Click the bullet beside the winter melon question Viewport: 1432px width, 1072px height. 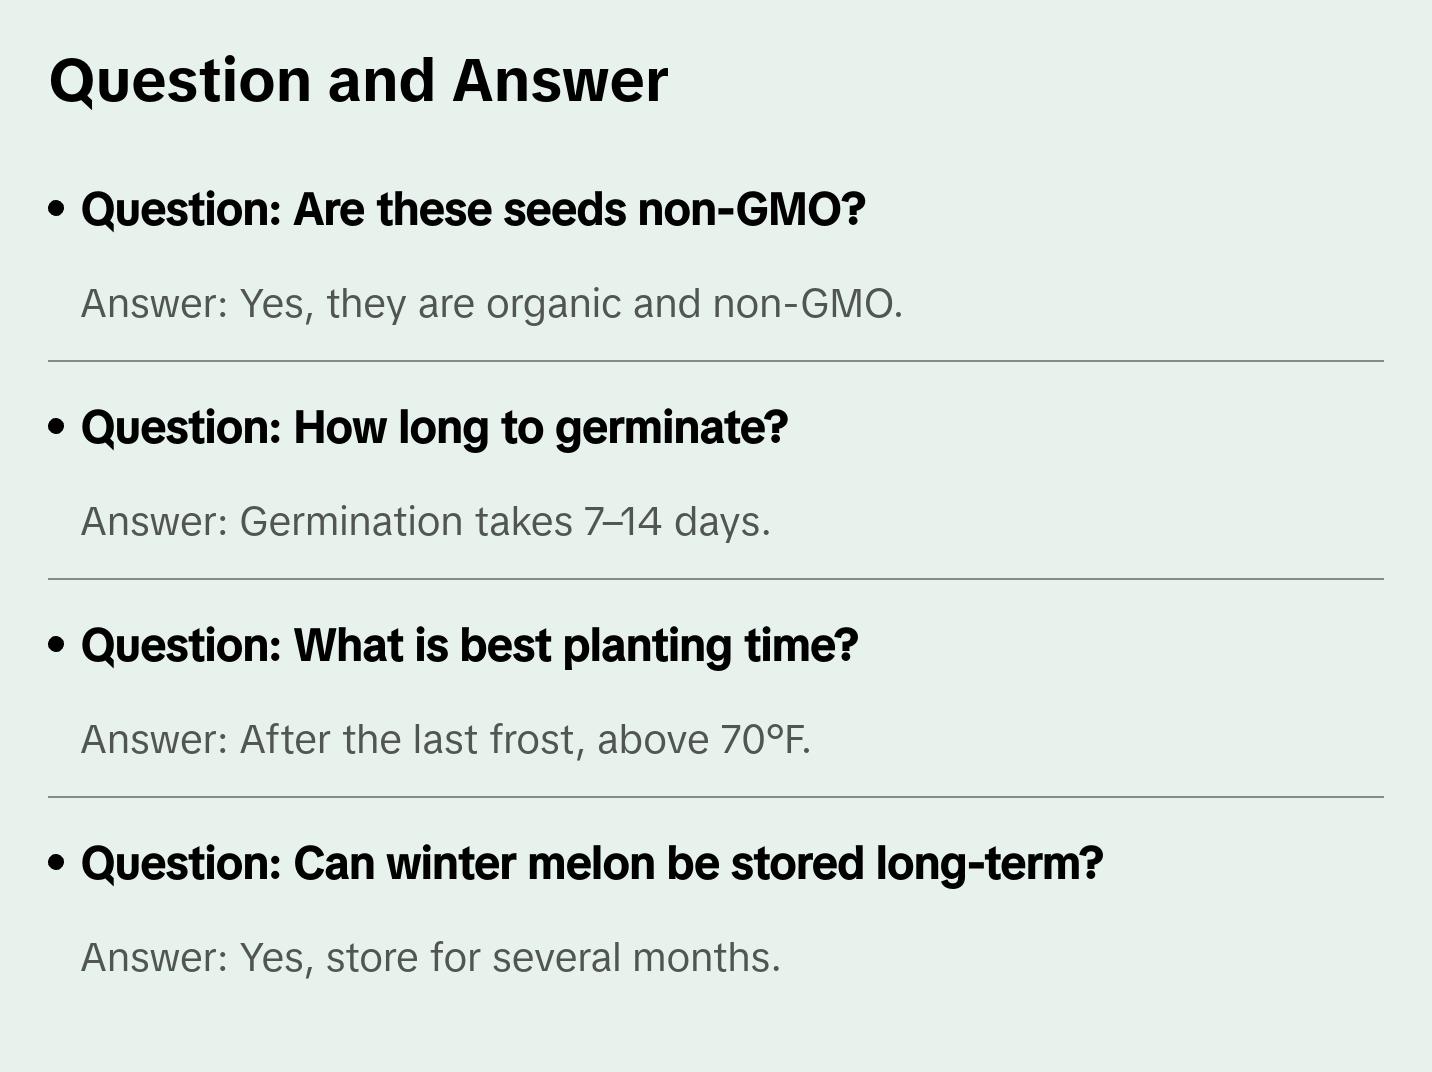pyautogui.click(x=57, y=864)
